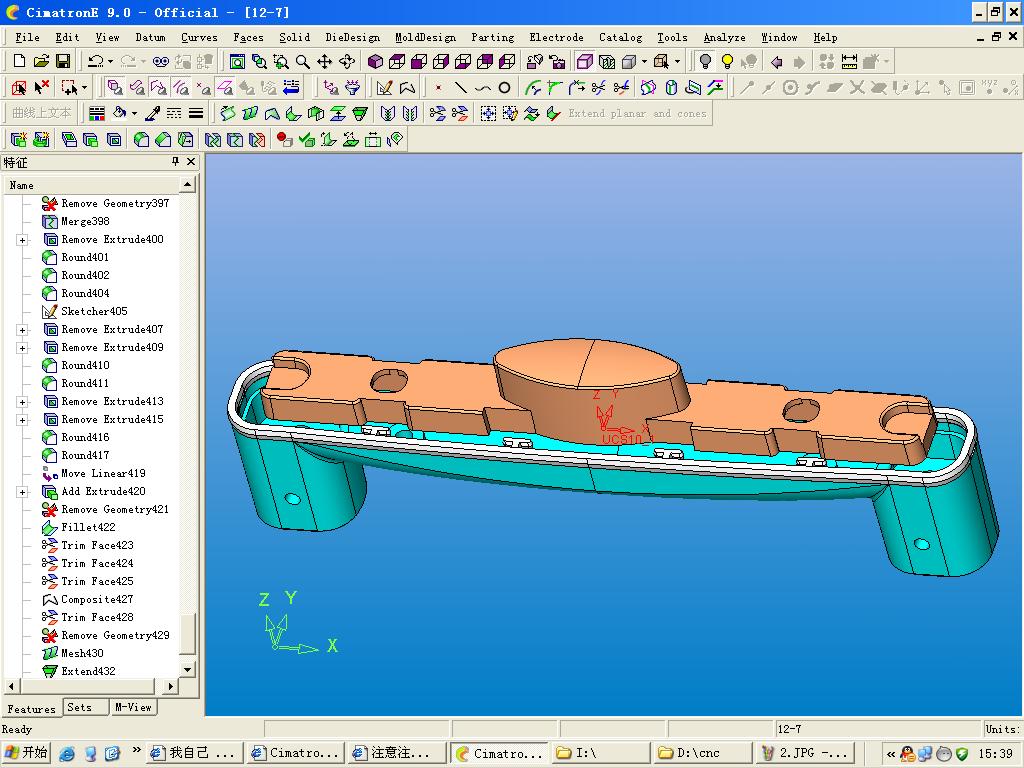The height and width of the screenshot is (768, 1024).
Task: Click the Save file icon
Action: pyautogui.click(x=64, y=62)
